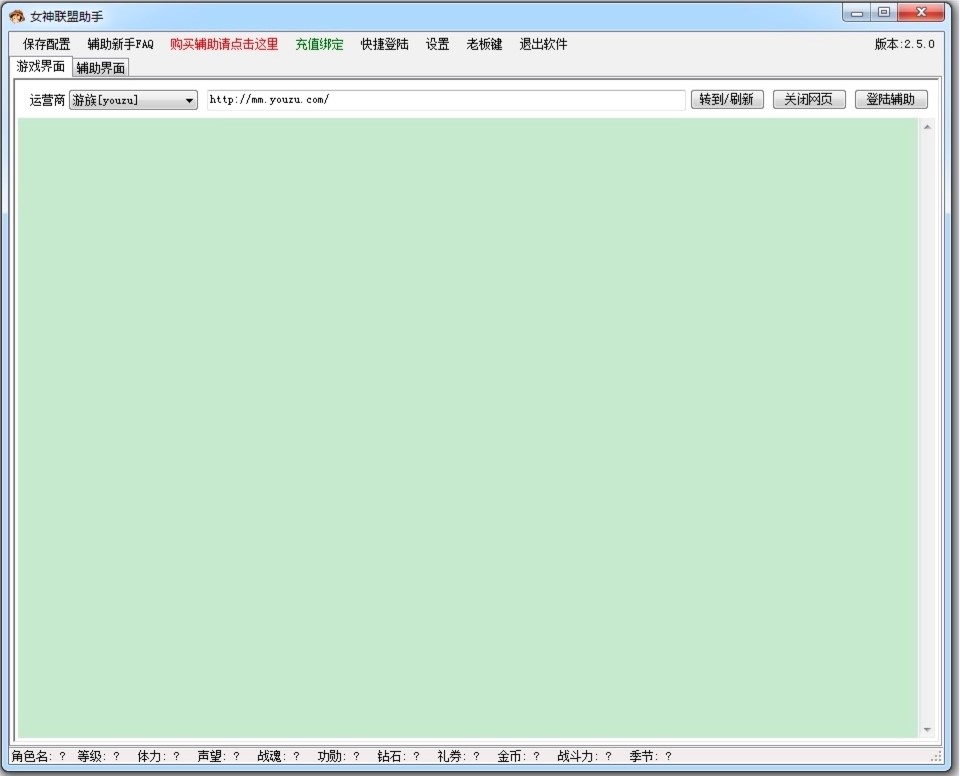Click the 金币: ? status entry

click(x=519, y=756)
